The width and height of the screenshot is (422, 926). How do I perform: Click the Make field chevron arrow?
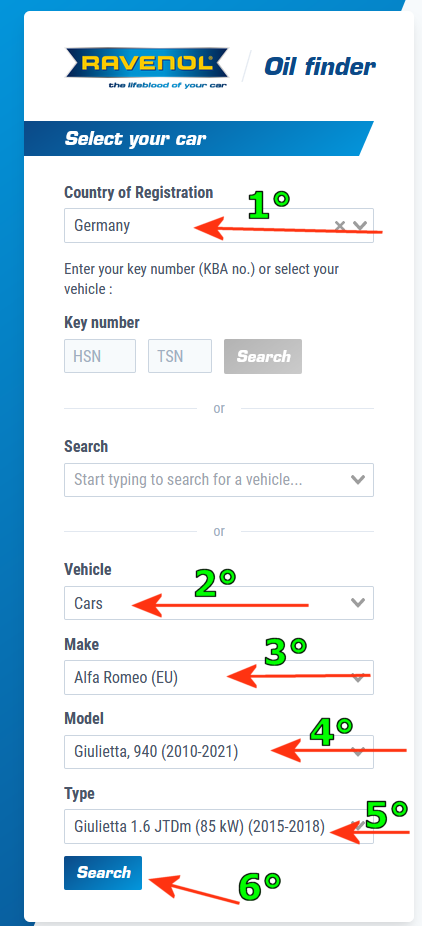[358, 677]
